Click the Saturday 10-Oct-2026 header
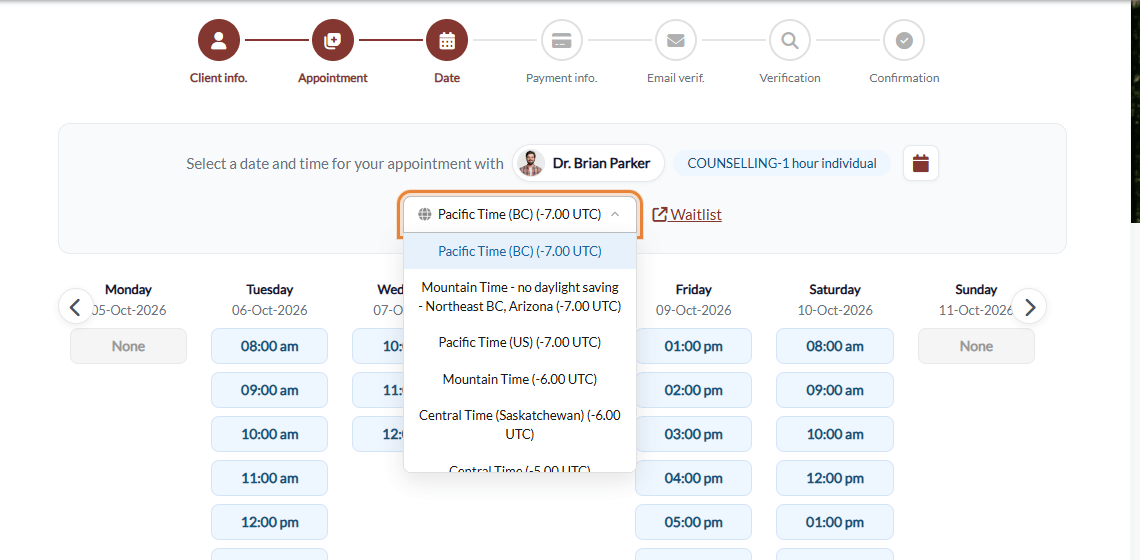 click(x=835, y=300)
